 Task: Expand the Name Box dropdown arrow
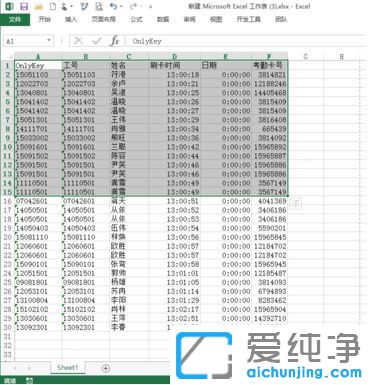pyautogui.click(x=49, y=41)
